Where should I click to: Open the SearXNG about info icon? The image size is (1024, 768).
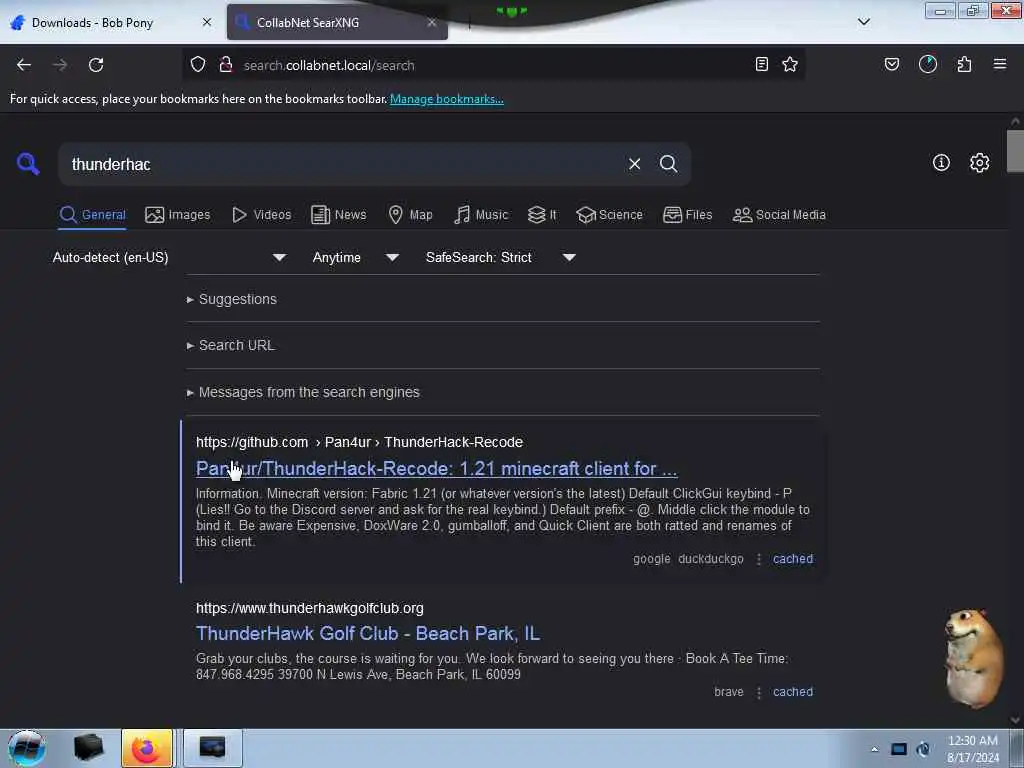point(941,163)
